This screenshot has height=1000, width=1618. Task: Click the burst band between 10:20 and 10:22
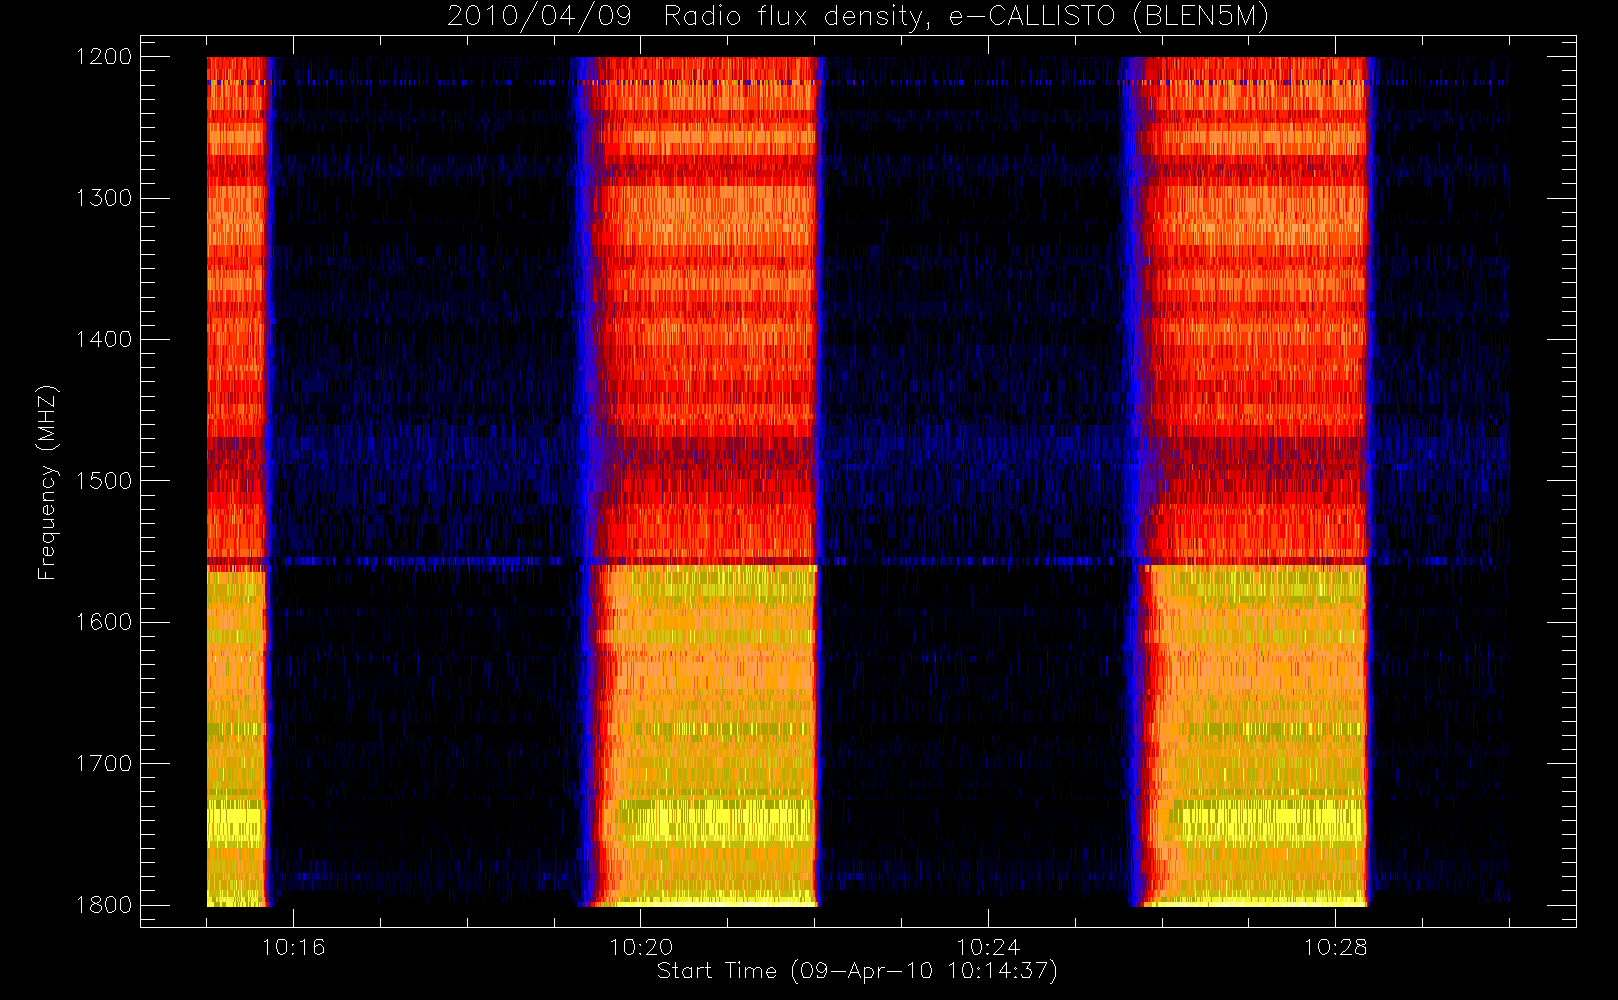click(x=700, y=482)
